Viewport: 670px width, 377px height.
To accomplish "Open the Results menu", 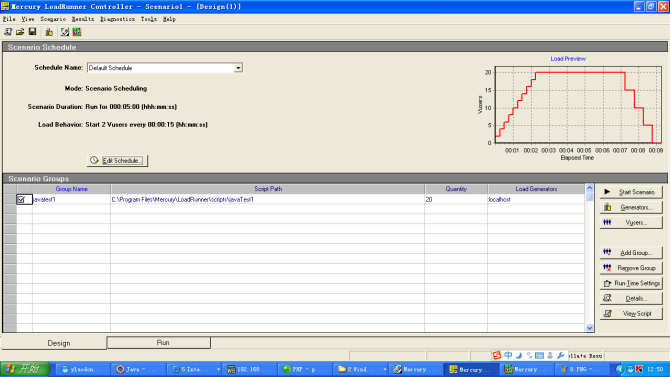I will 83,19.
